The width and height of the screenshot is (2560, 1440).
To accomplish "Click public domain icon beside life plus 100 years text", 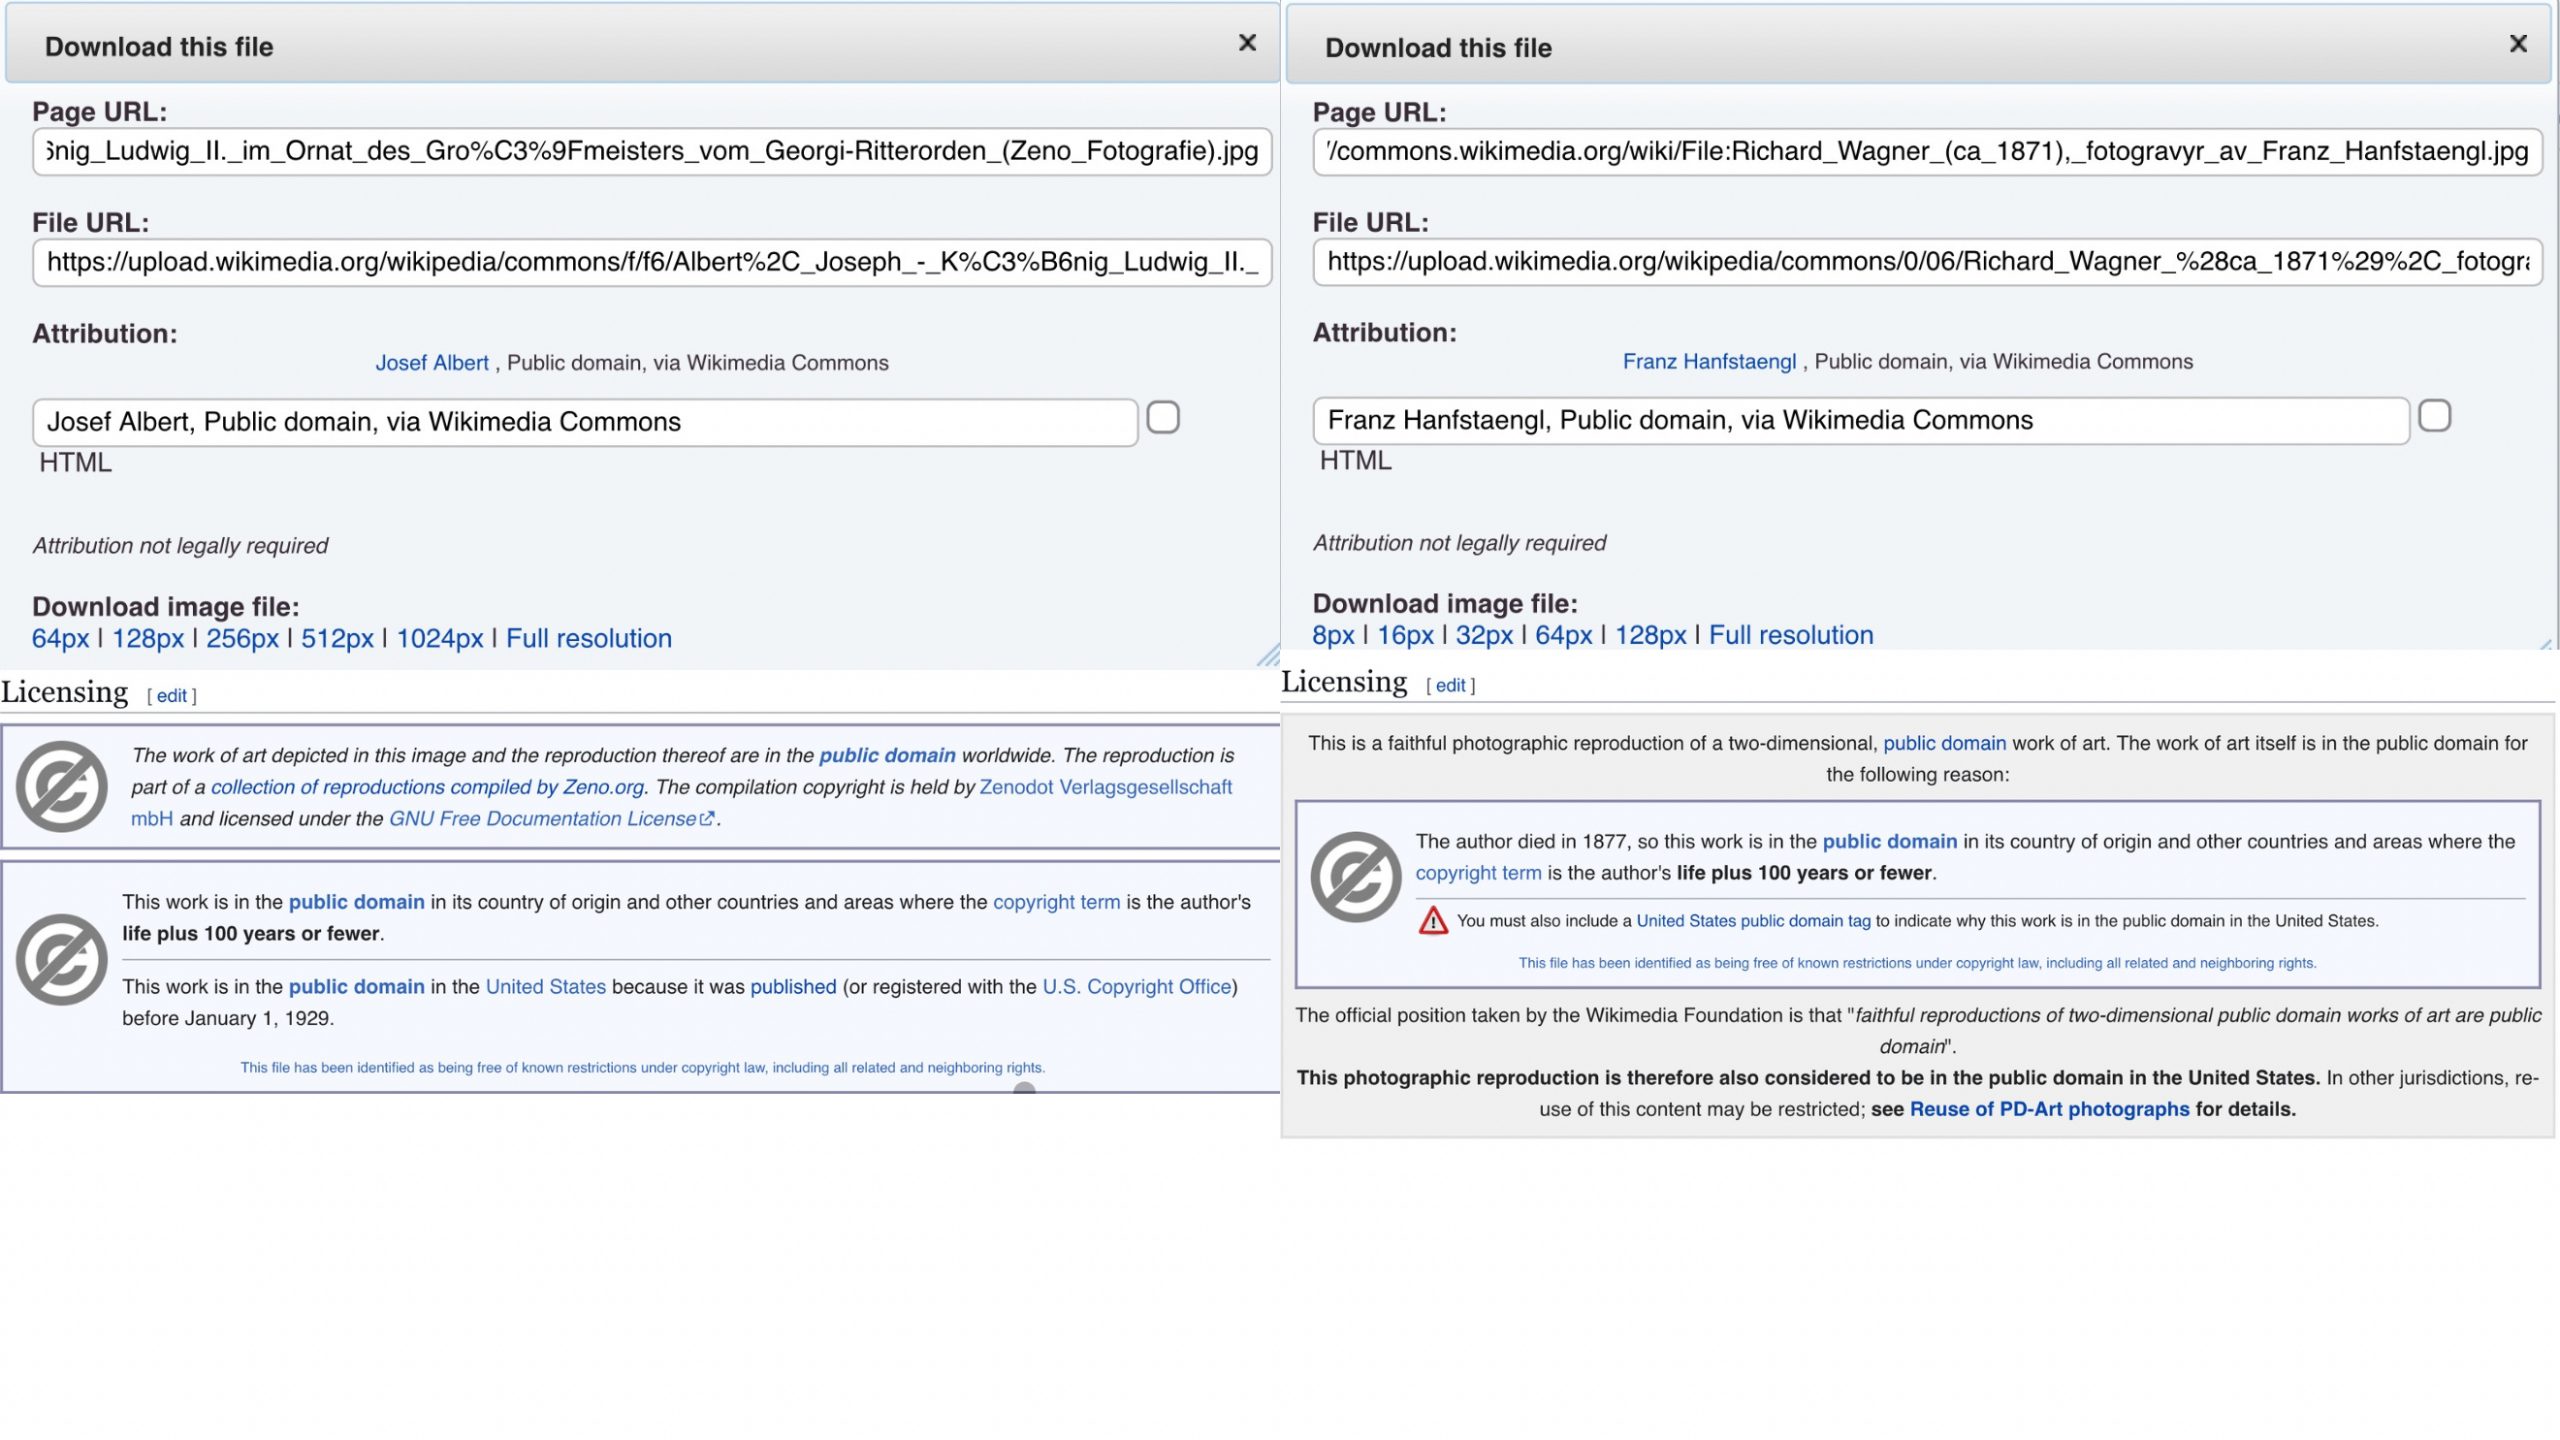I will (x=62, y=960).
